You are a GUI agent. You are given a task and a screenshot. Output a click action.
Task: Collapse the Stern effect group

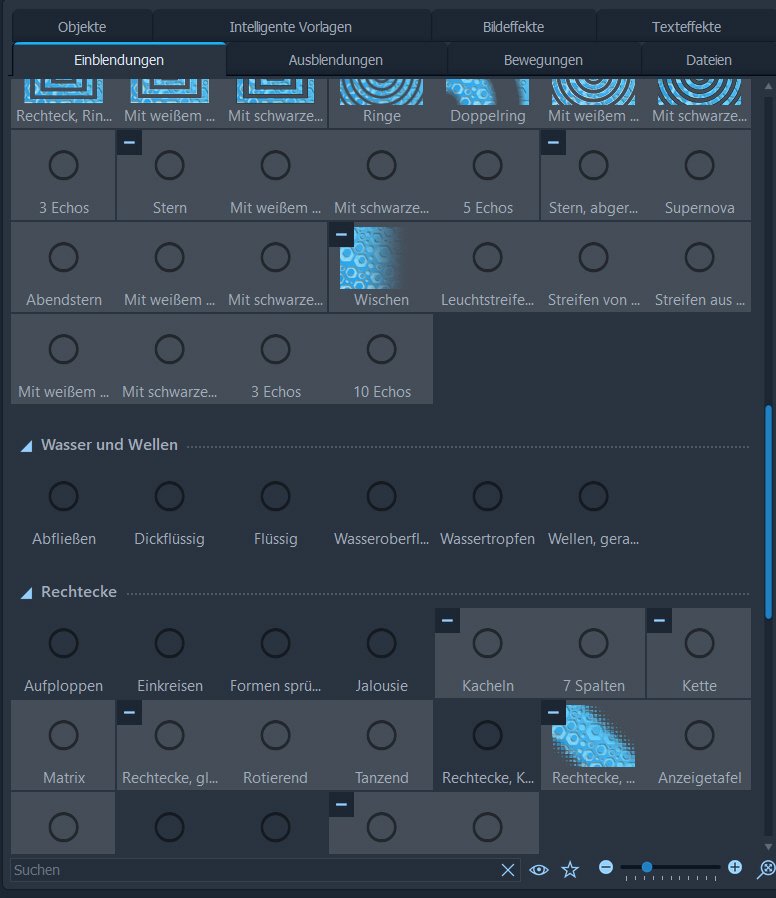129,143
